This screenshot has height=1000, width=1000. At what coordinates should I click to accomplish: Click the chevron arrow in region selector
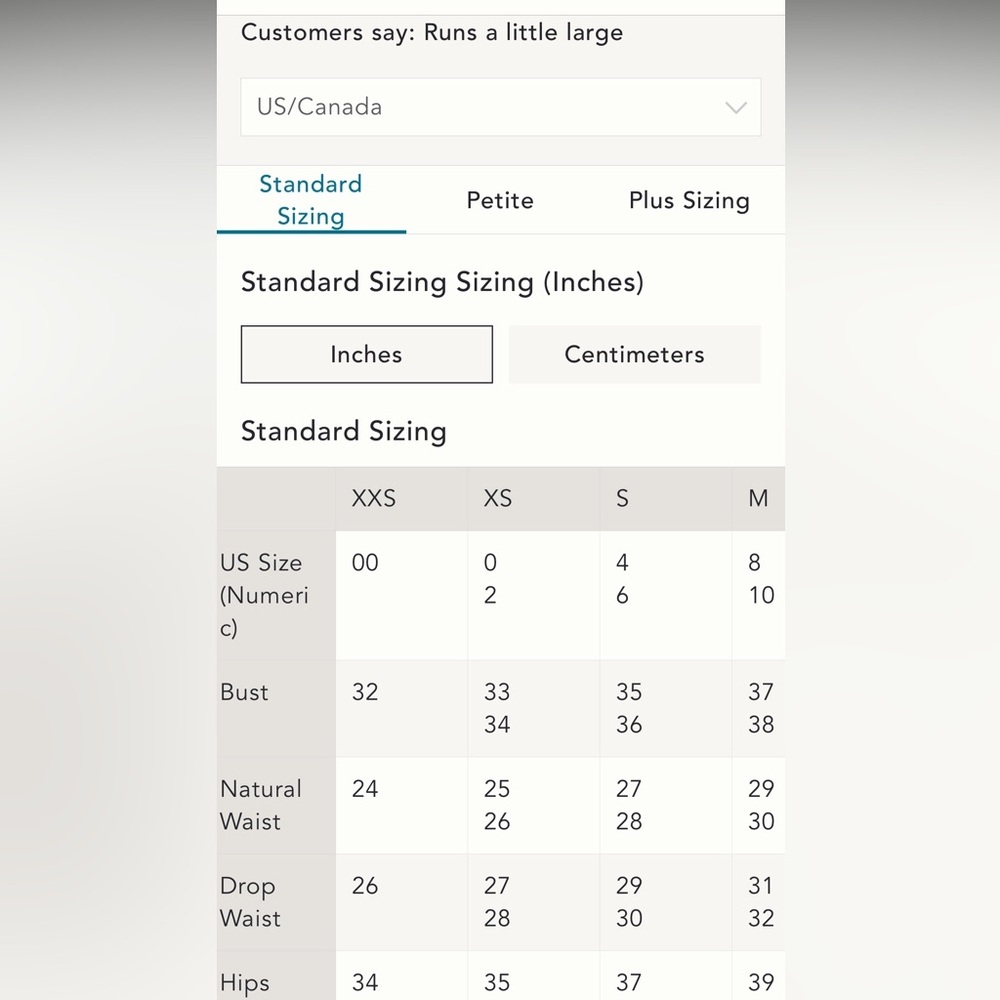tap(736, 108)
